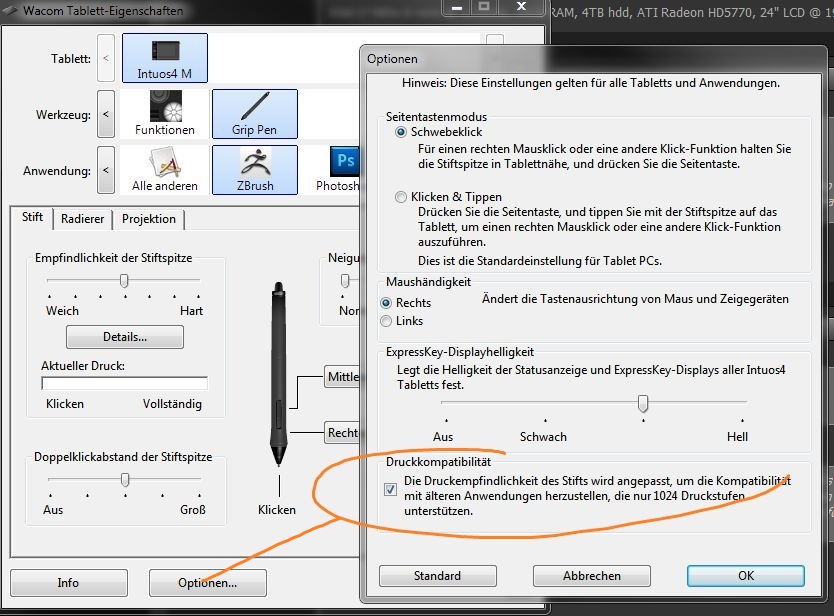This screenshot has height=616, width=834.
Task: Click the Aktueller Druck pressure bar
Action: [x=126, y=384]
